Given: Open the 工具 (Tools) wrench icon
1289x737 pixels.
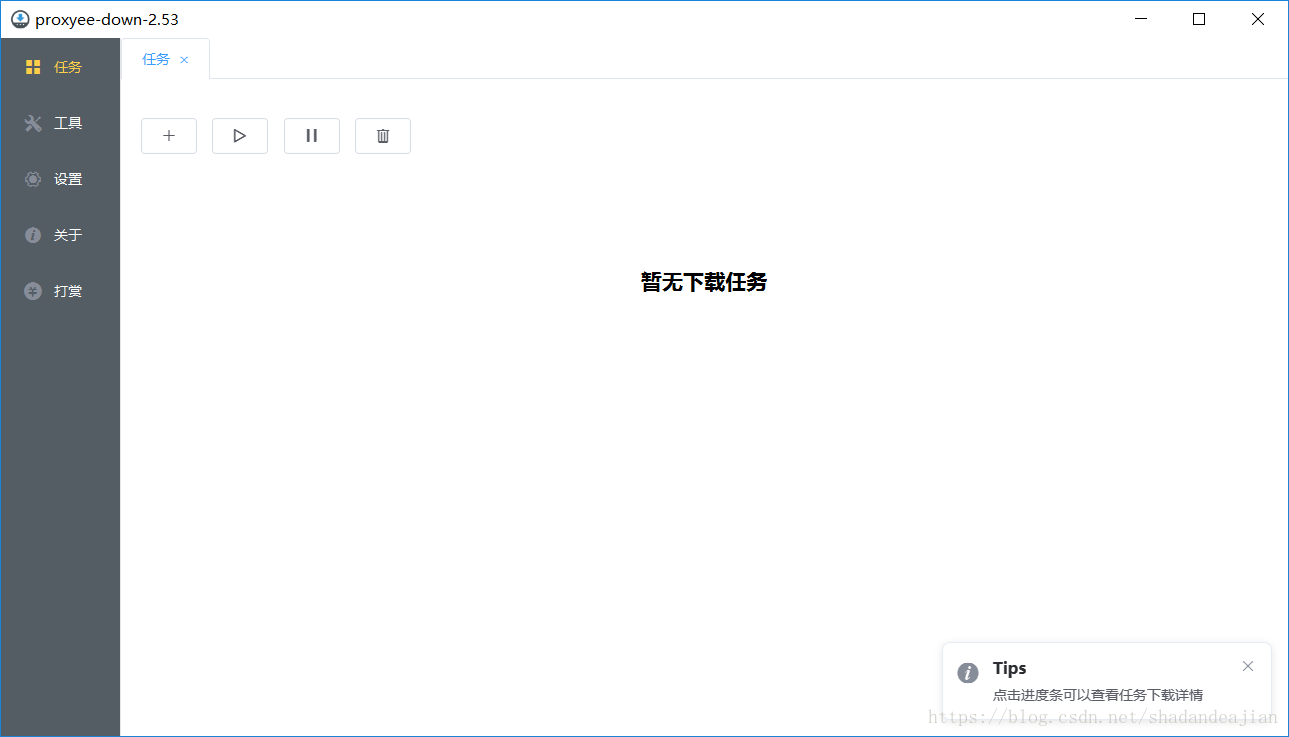Looking at the screenshot, I should pos(33,122).
